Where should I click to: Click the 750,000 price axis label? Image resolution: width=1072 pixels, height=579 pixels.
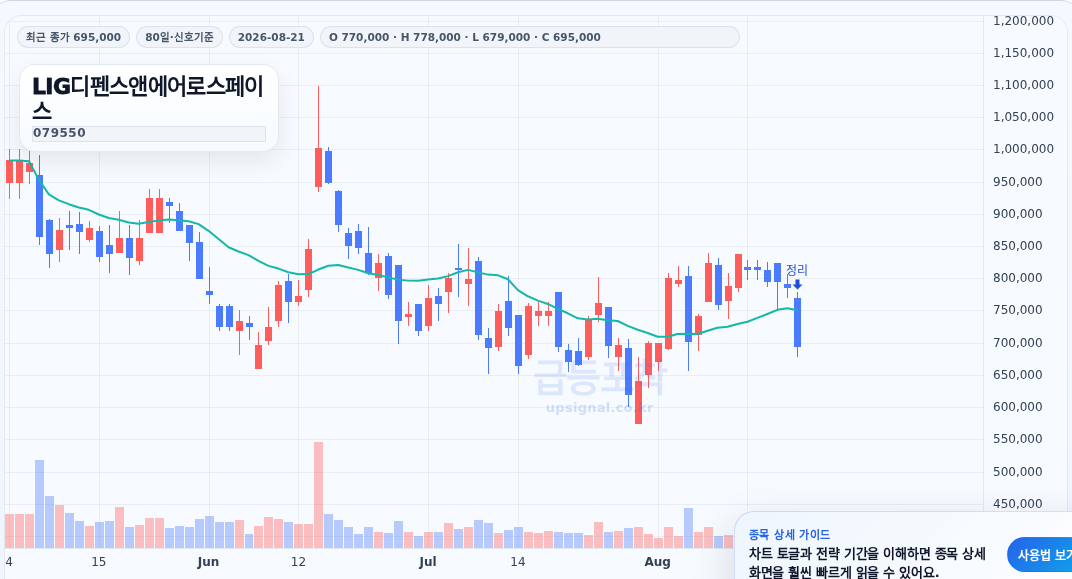(x=1017, y=310)
